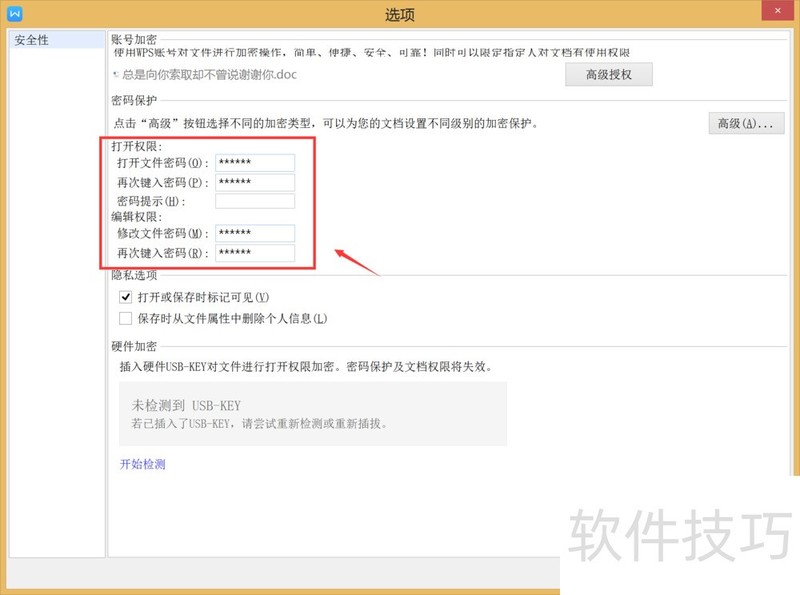Uncheck 打开或保存时标记可见(V) checkbox

tap(126, 297)
